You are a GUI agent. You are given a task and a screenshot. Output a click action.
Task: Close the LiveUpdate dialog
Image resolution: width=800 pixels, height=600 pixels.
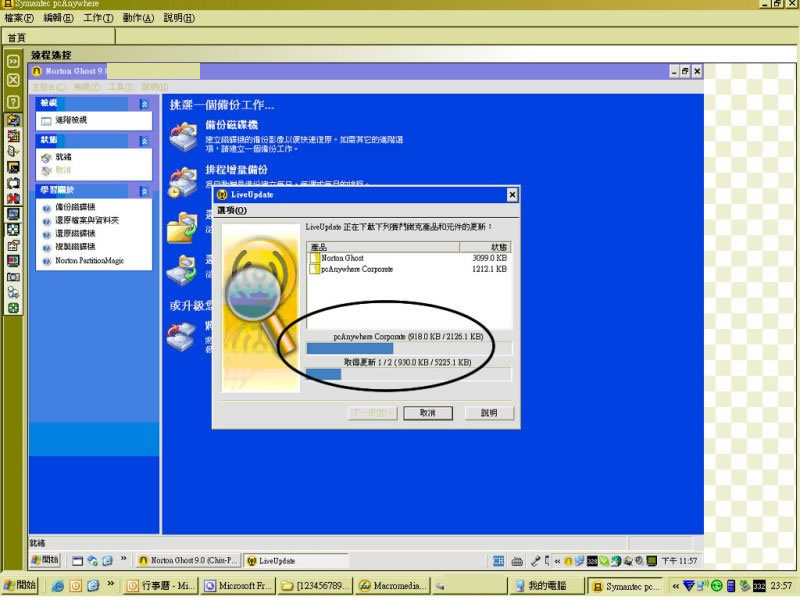(x=512, y=194)
